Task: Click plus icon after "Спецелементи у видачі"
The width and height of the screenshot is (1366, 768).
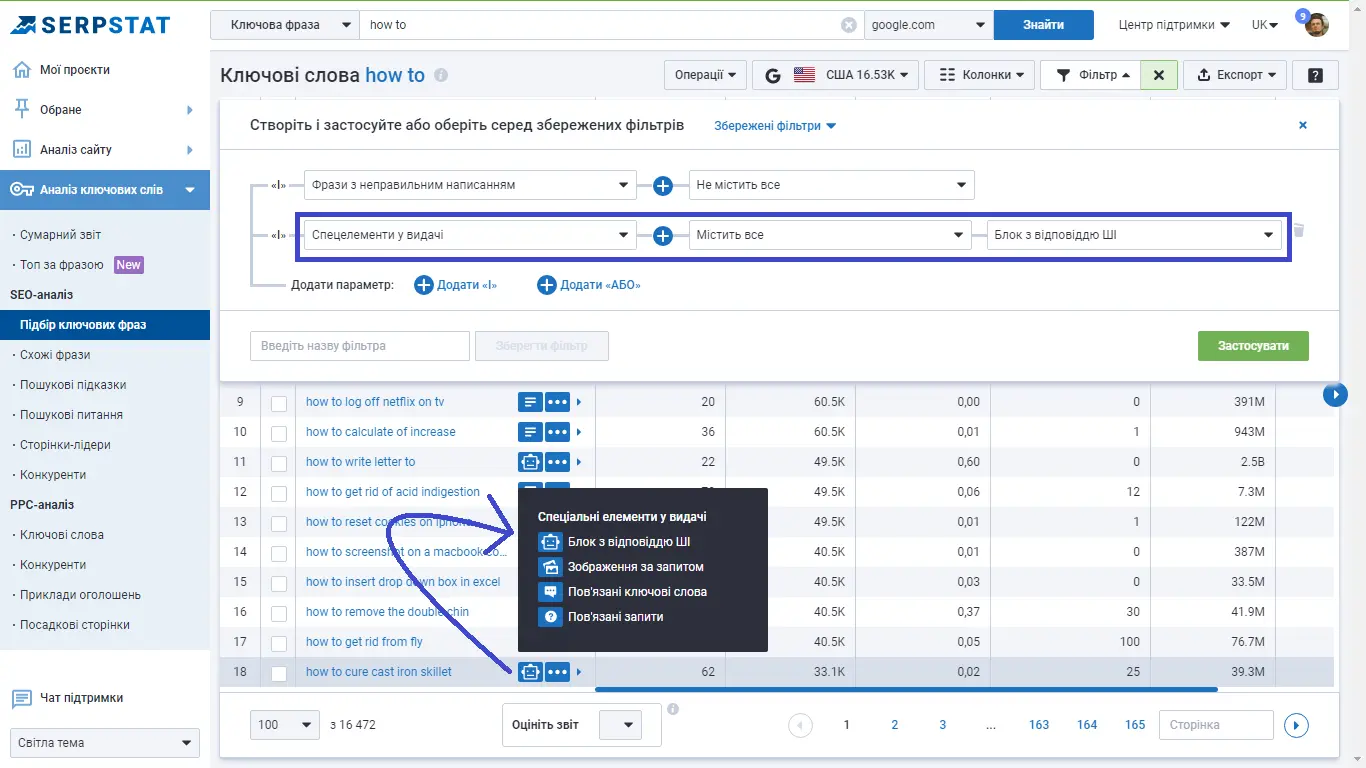Action: (662, 236)
